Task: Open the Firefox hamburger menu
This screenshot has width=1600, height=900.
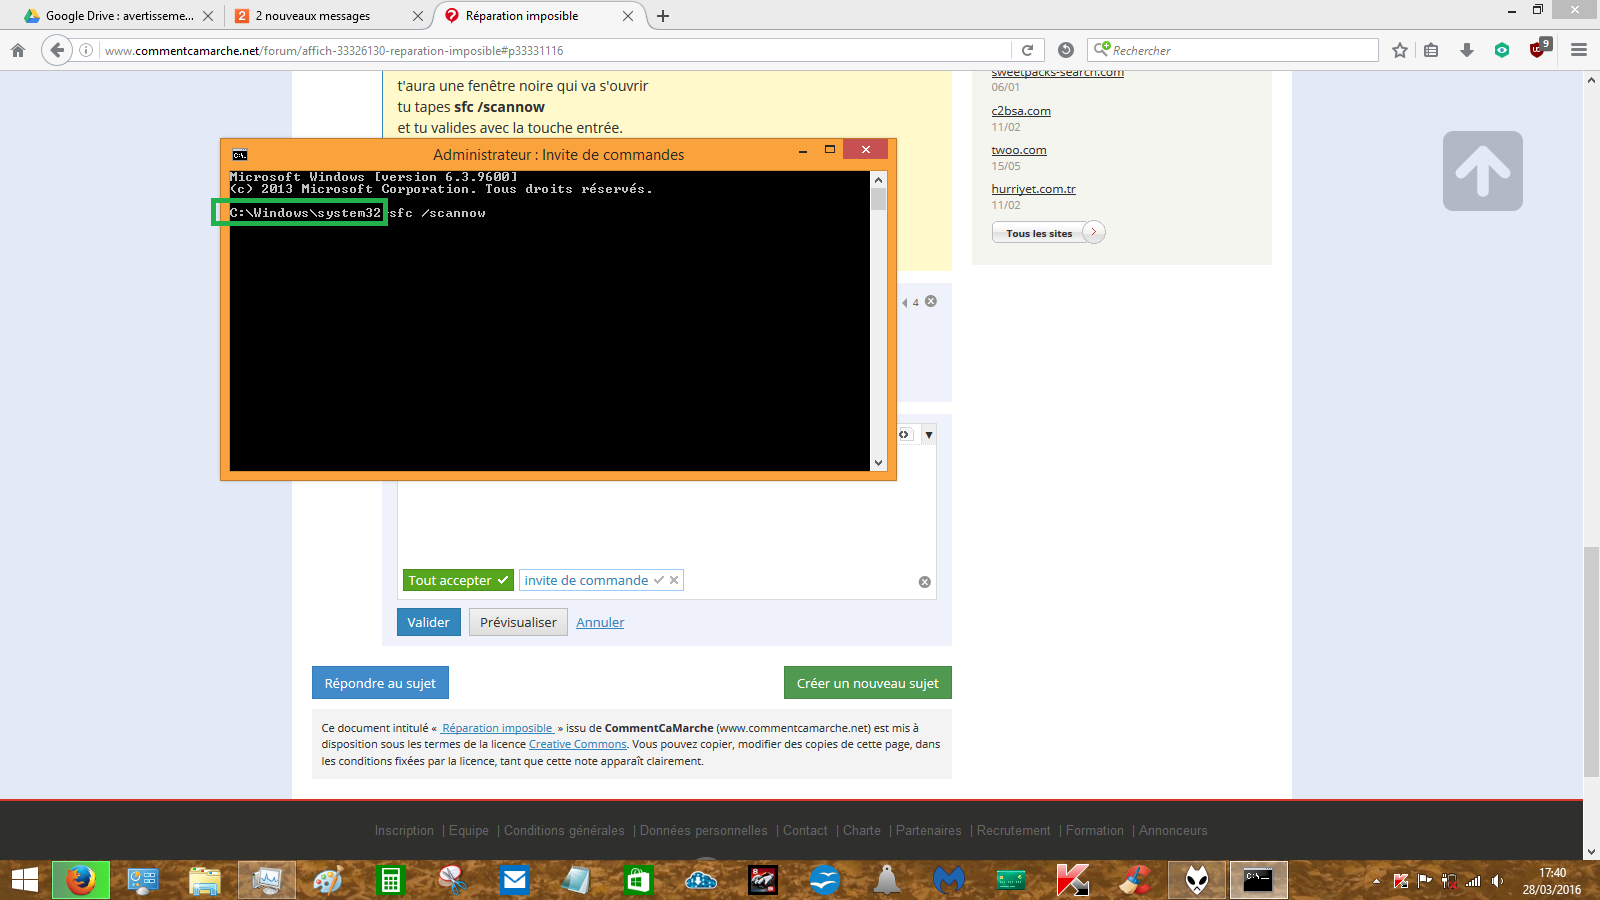Action: (1579, 50)
